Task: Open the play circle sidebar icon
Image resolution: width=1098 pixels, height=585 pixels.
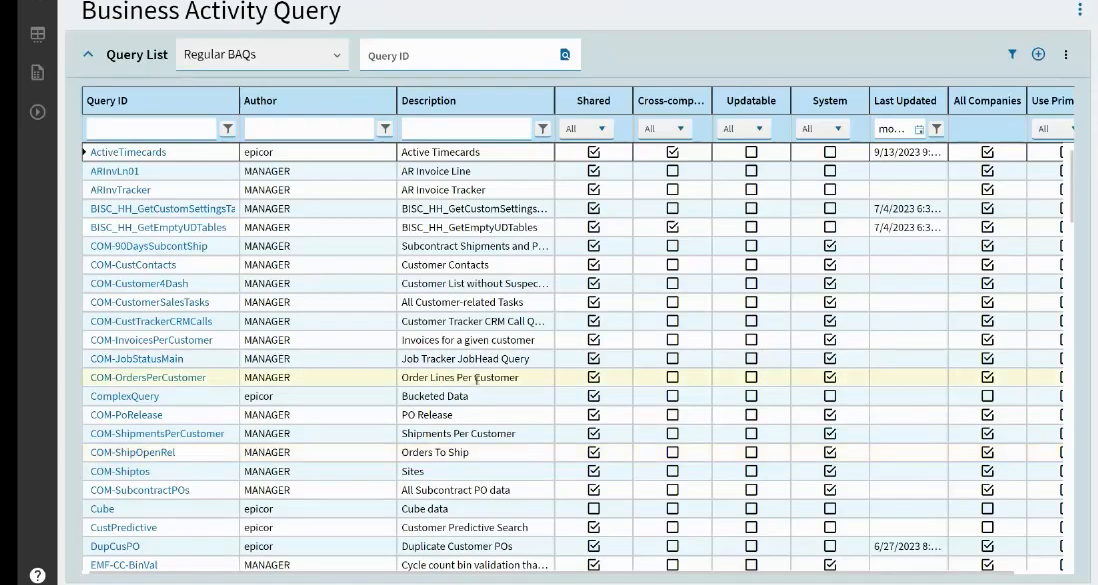Action: (38, 111)
